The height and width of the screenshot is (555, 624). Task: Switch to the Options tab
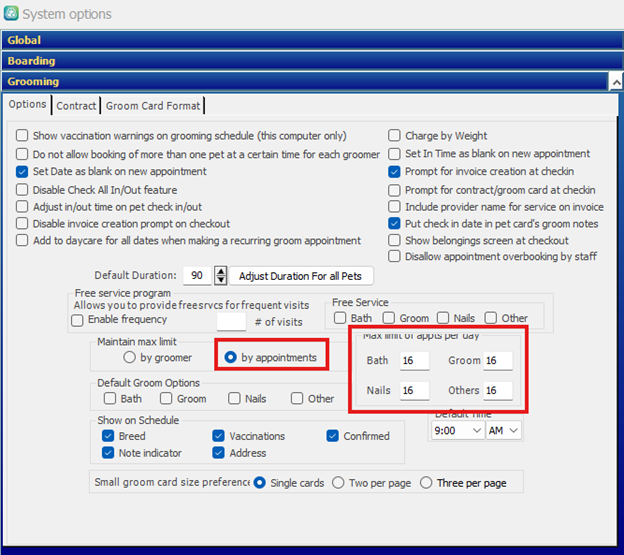click(27, 104)
